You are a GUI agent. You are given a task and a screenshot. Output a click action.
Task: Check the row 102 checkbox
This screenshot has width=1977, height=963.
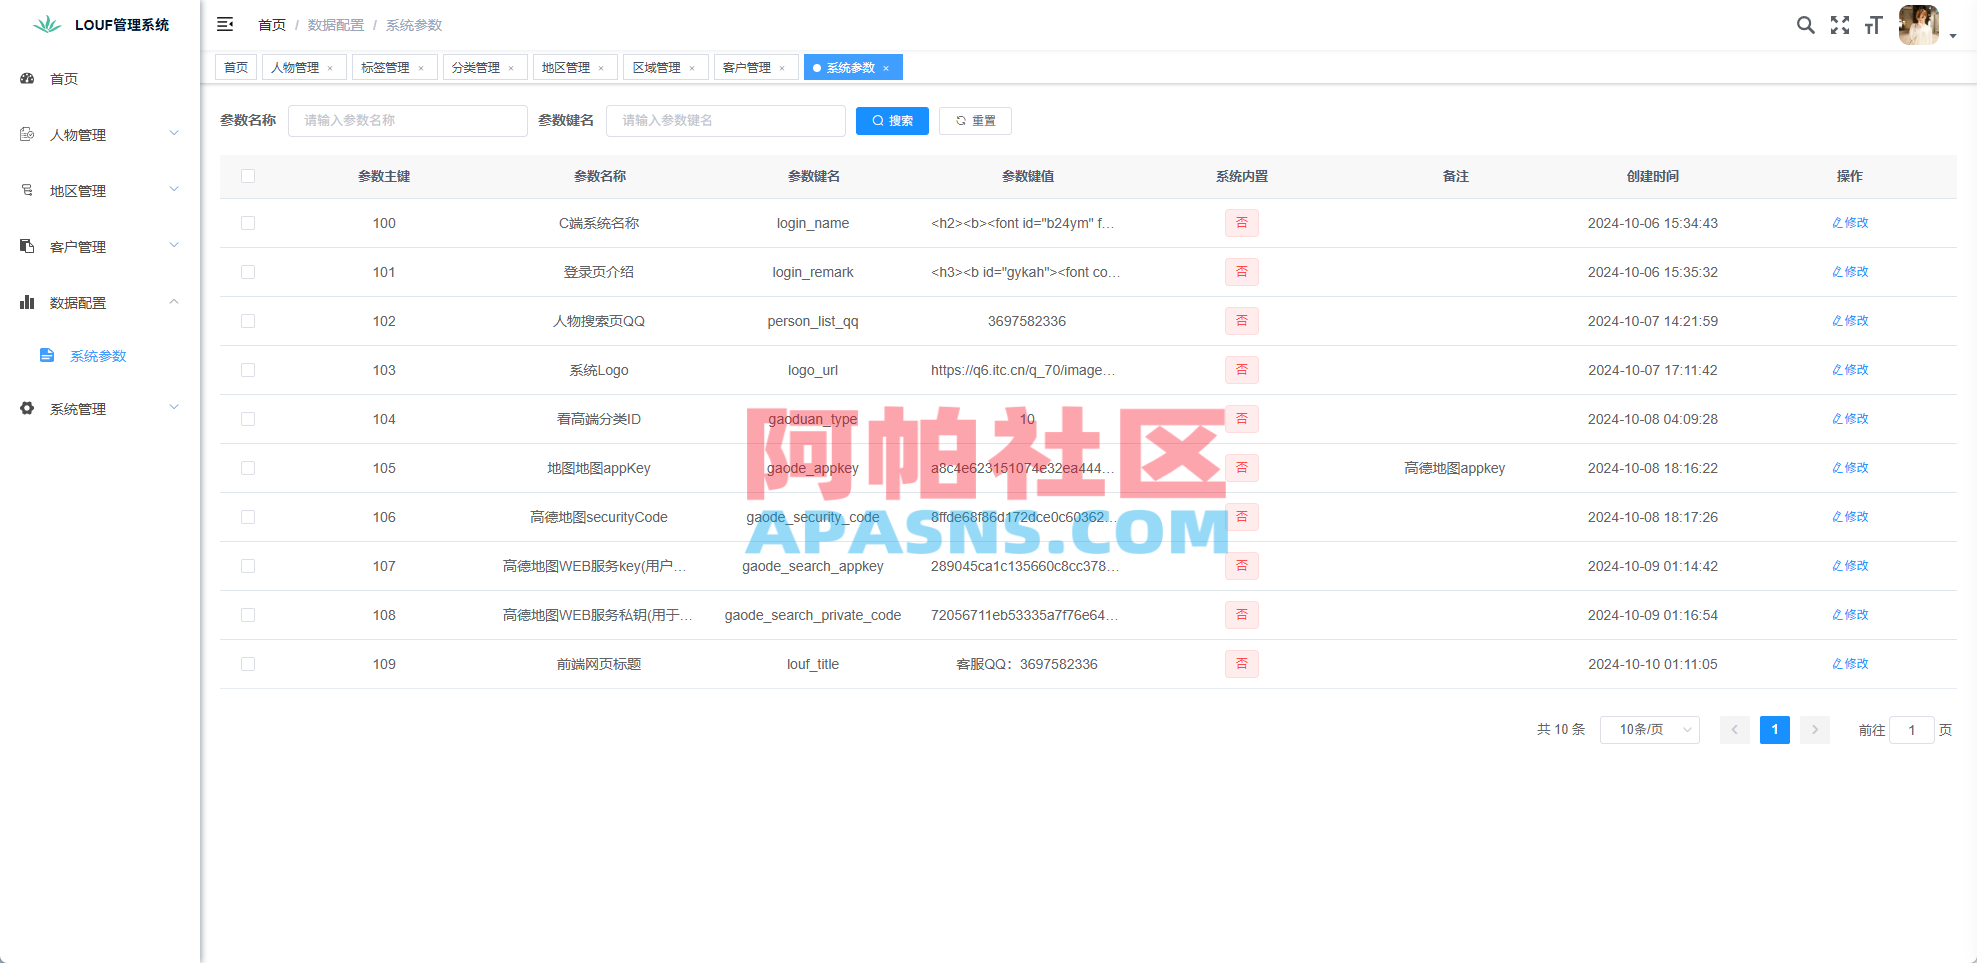(248, 321)
